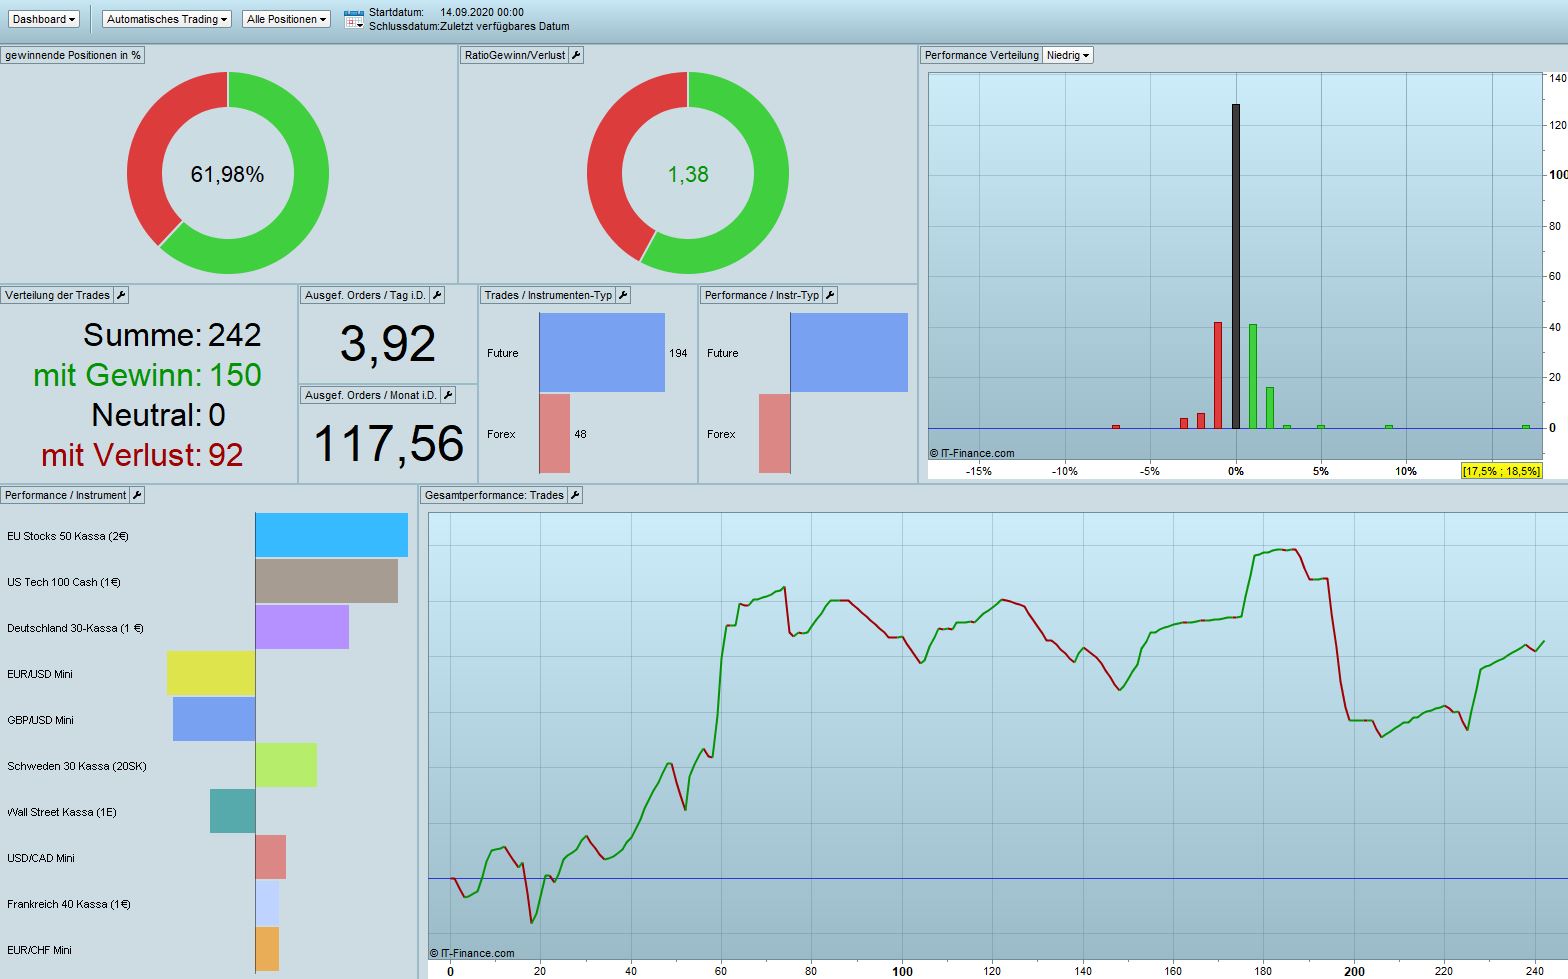Viewport: 1568px width, 979px height.
Task: Click the EUR/CHF Mini label
Action: [39, 950]
